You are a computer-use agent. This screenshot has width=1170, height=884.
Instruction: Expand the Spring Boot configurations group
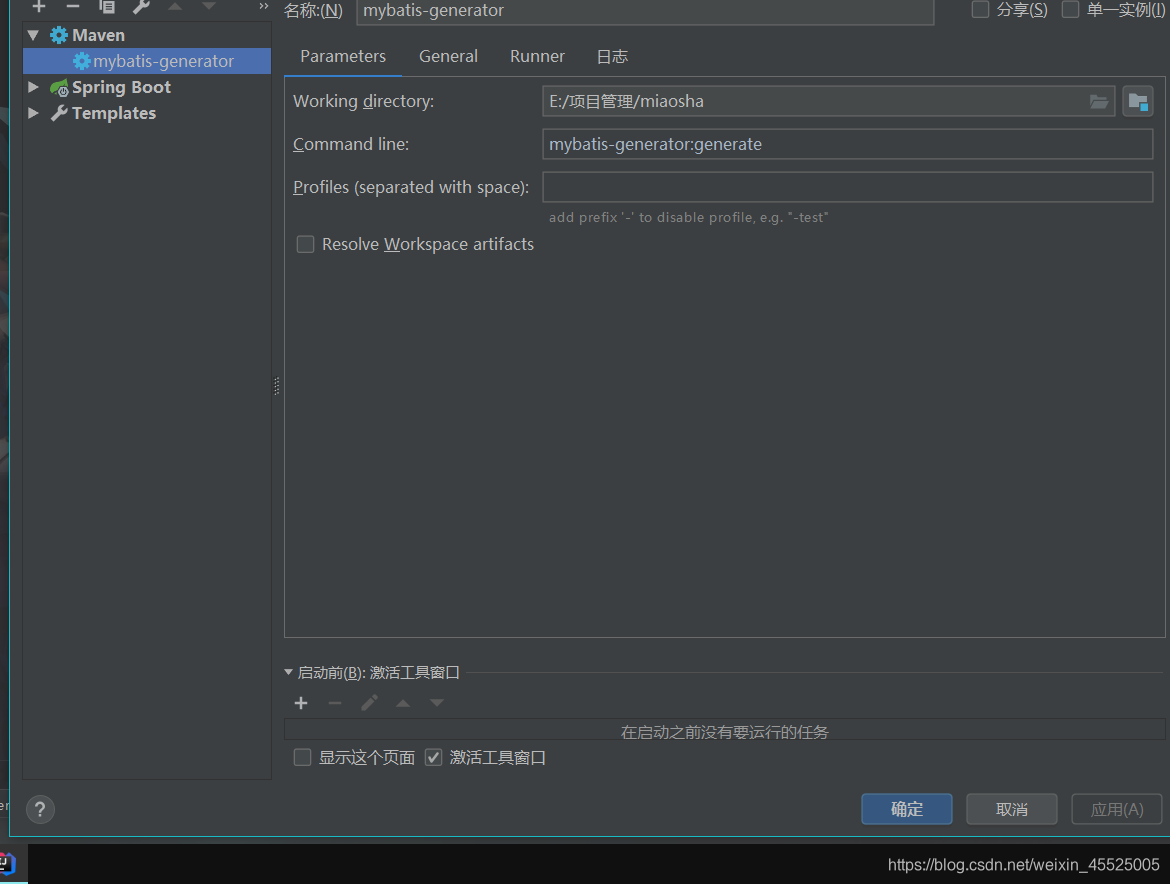pyautogui.click(x=33, y=87)
